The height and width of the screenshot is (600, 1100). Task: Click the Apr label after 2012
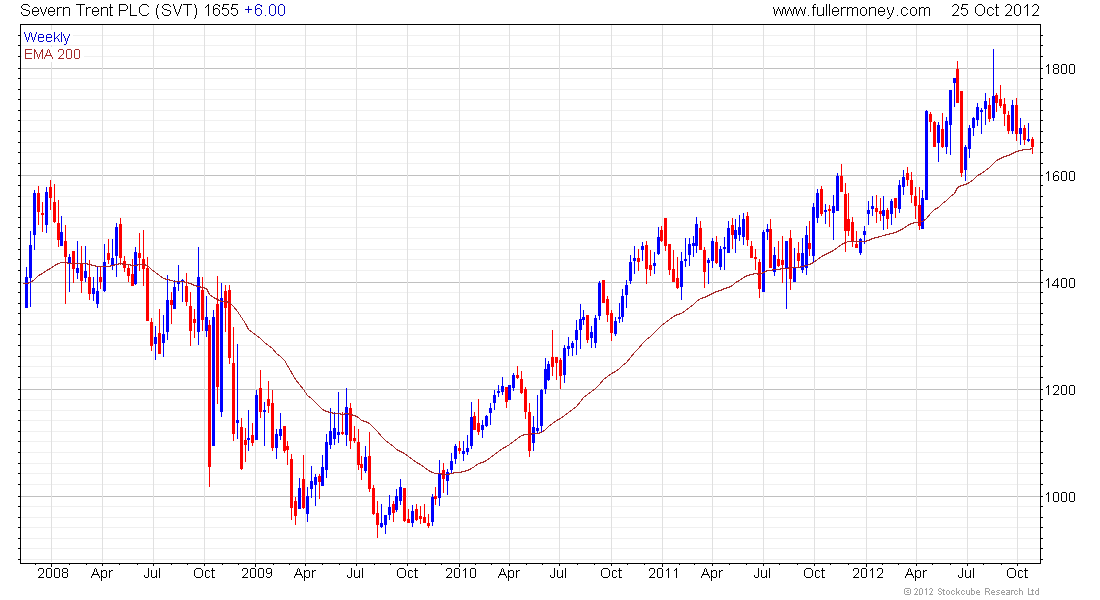(x=915, y=573)
